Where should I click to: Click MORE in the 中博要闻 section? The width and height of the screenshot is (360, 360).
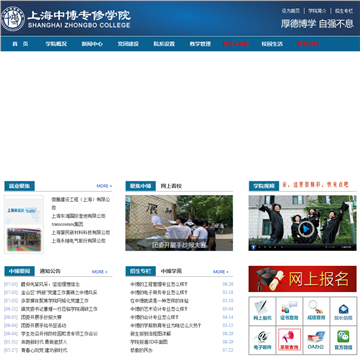click(x=99, y=272)
